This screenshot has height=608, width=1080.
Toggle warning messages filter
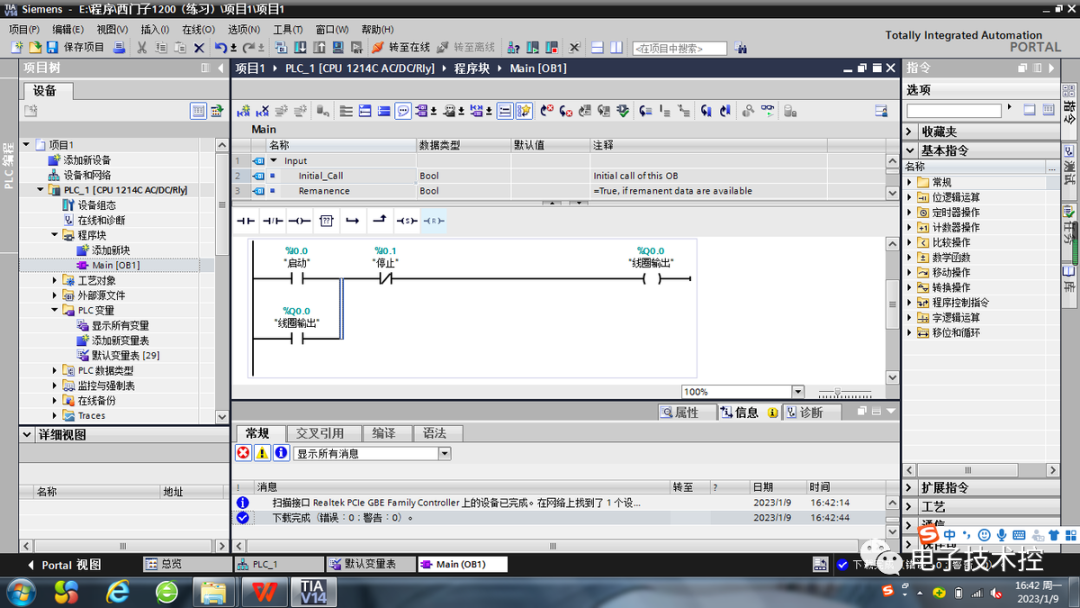coord(262,453)
